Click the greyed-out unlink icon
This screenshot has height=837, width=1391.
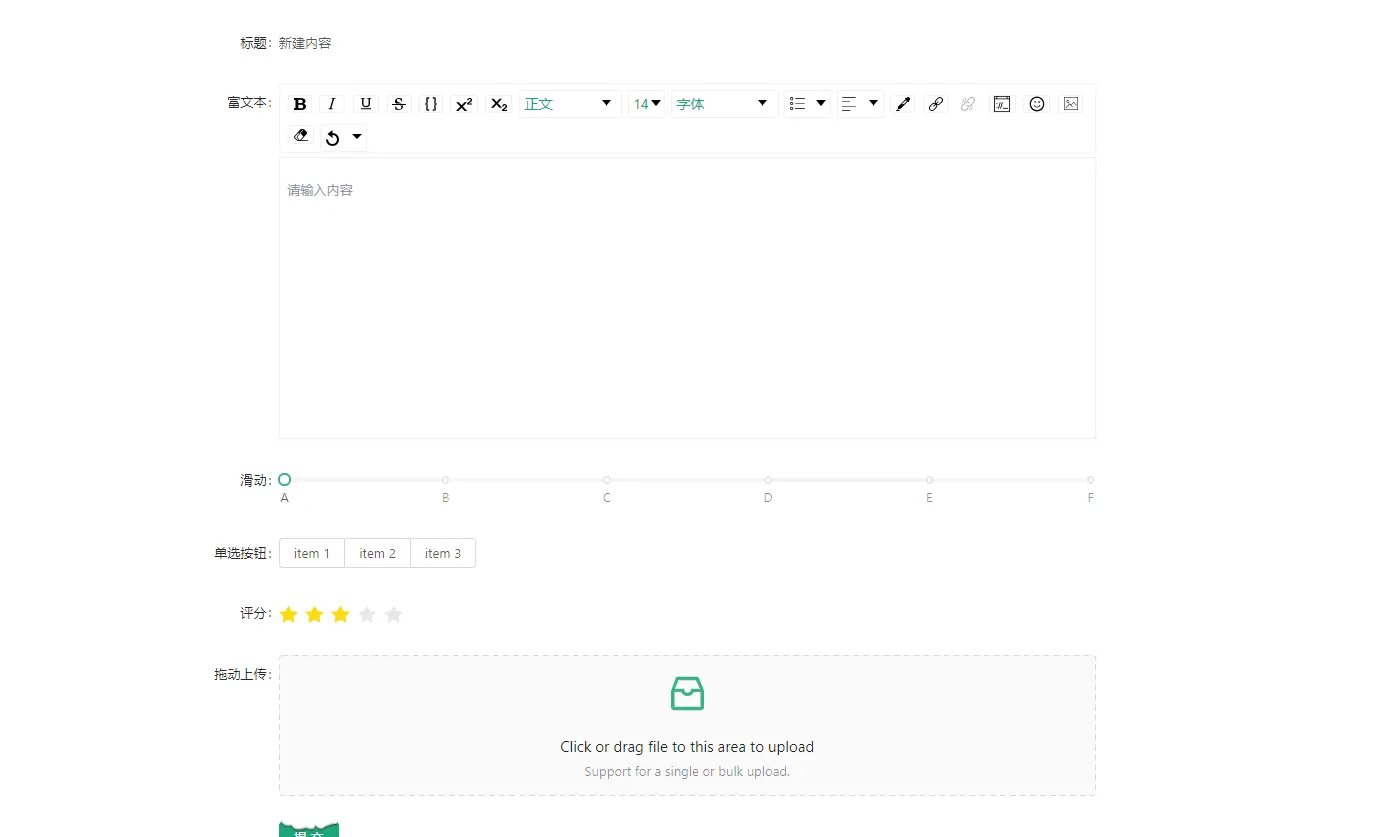point(968,104)
